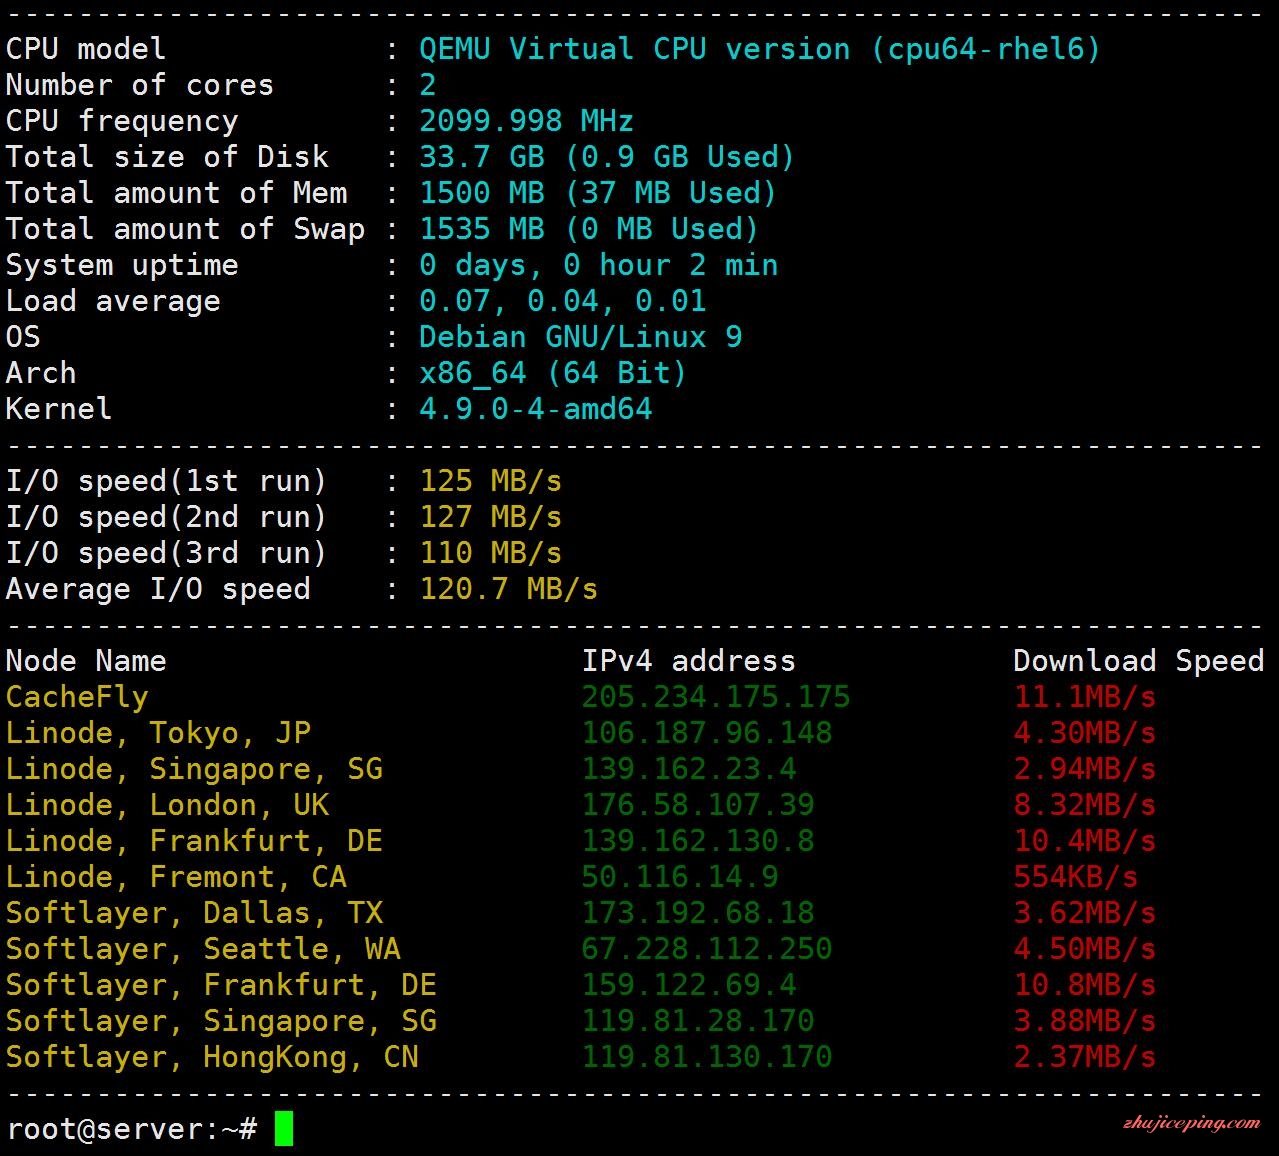This screenshot has width=1279, height=1156.
Task: Click the Softlayer, HongKong, CN row
Action: 580,1056
